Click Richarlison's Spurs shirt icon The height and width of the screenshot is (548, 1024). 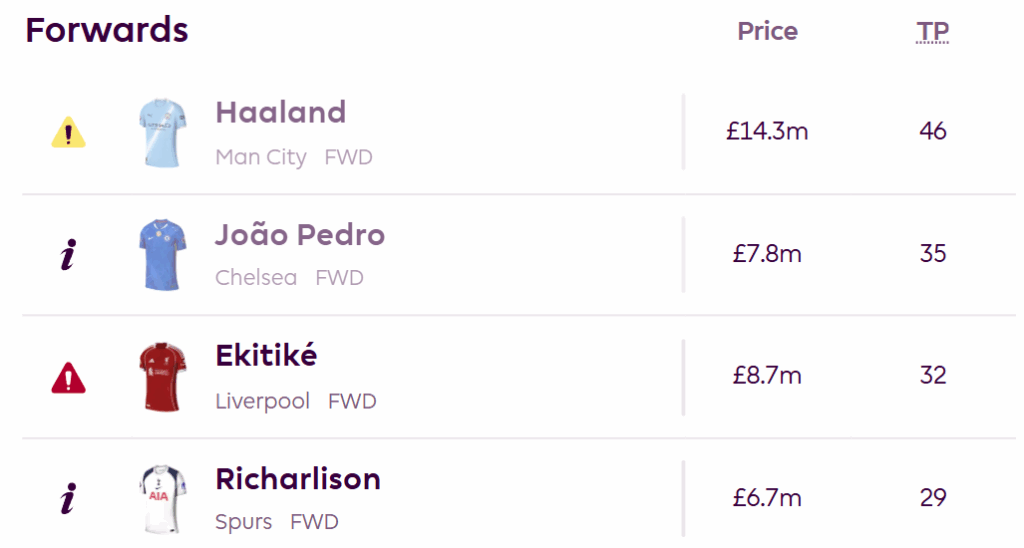pyautogui.click(x=162, y=499)
